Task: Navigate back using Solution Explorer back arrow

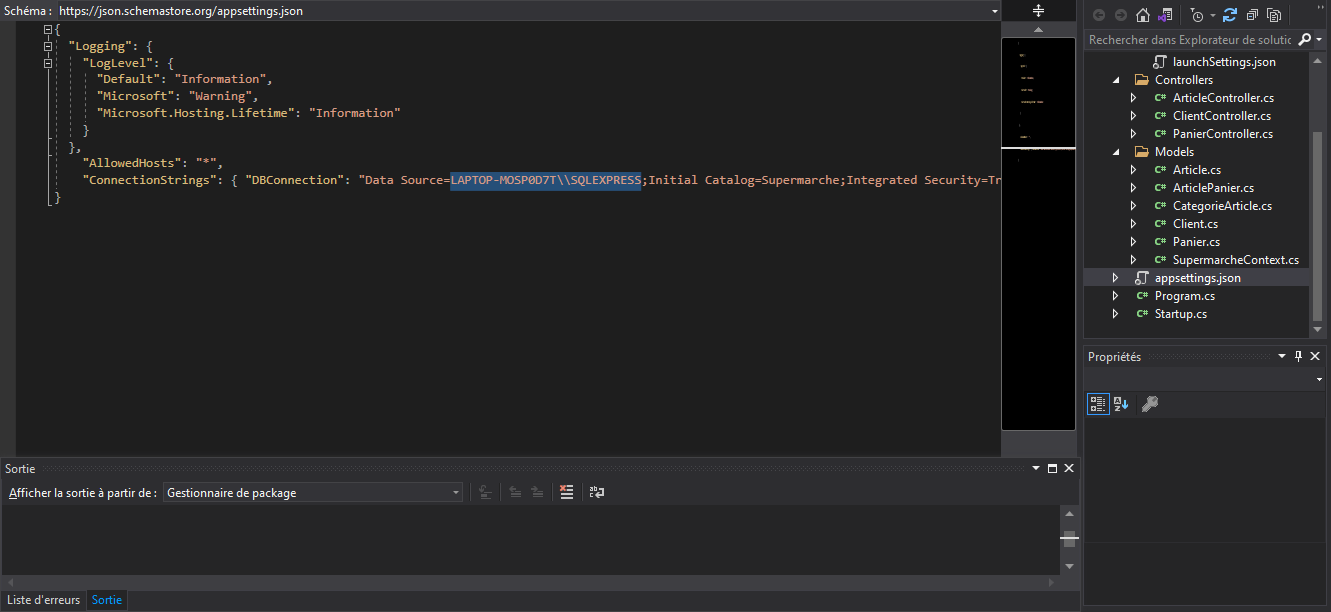Action: click(1100, 15)
